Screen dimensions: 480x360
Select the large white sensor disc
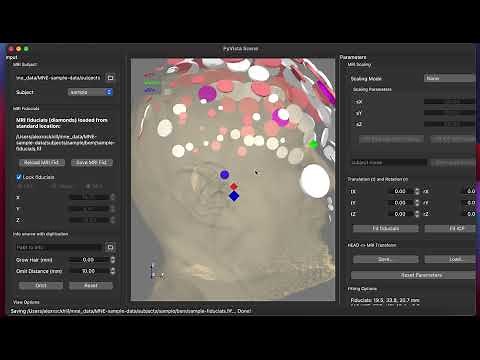pyautogui.click(x=315, y=181)
